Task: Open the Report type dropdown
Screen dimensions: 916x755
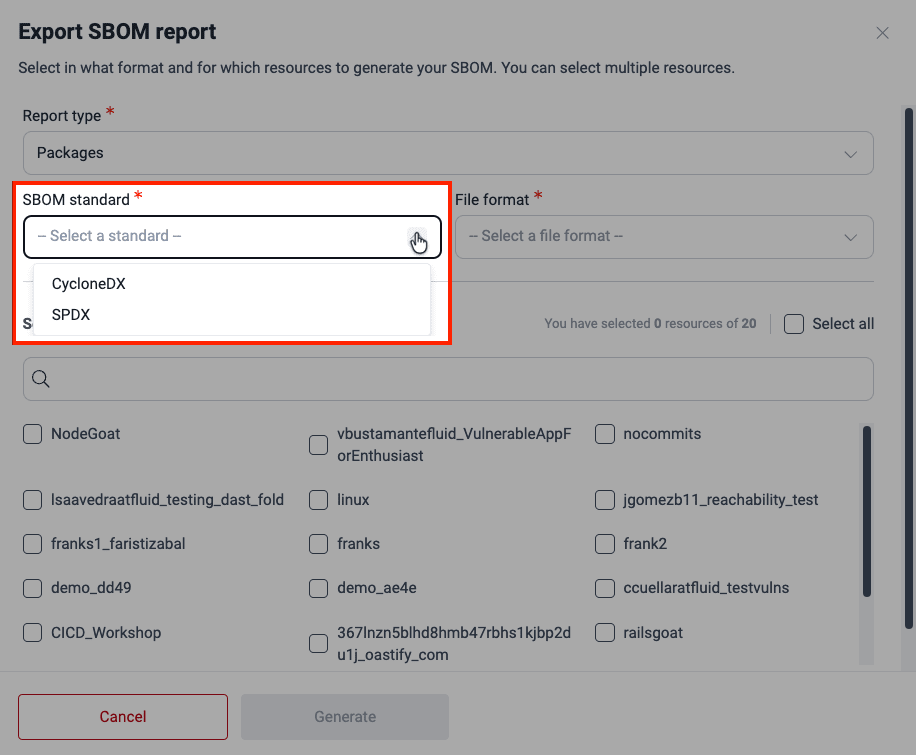Action: 448,153
